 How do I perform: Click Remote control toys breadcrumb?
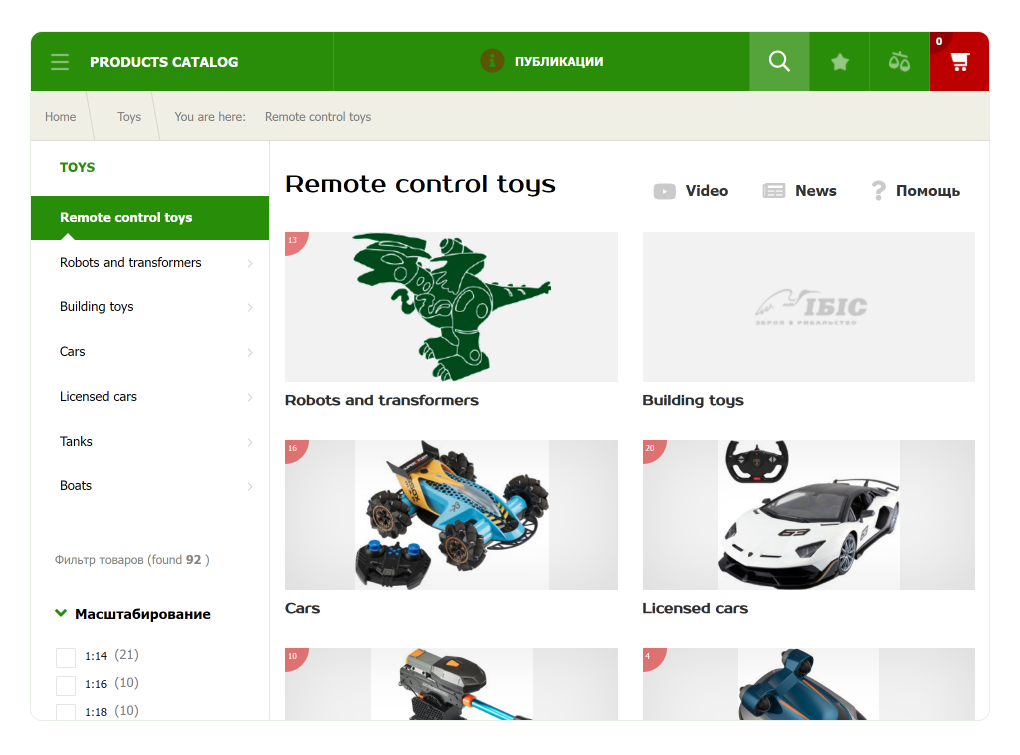pyautogui.click(x=317, y=117)
